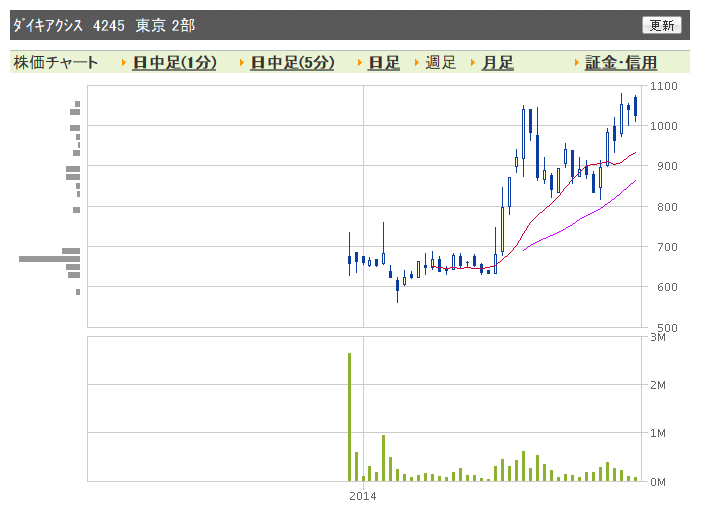Click the orange arrow before 日足
703x521 pixels.
click(360, 63)
